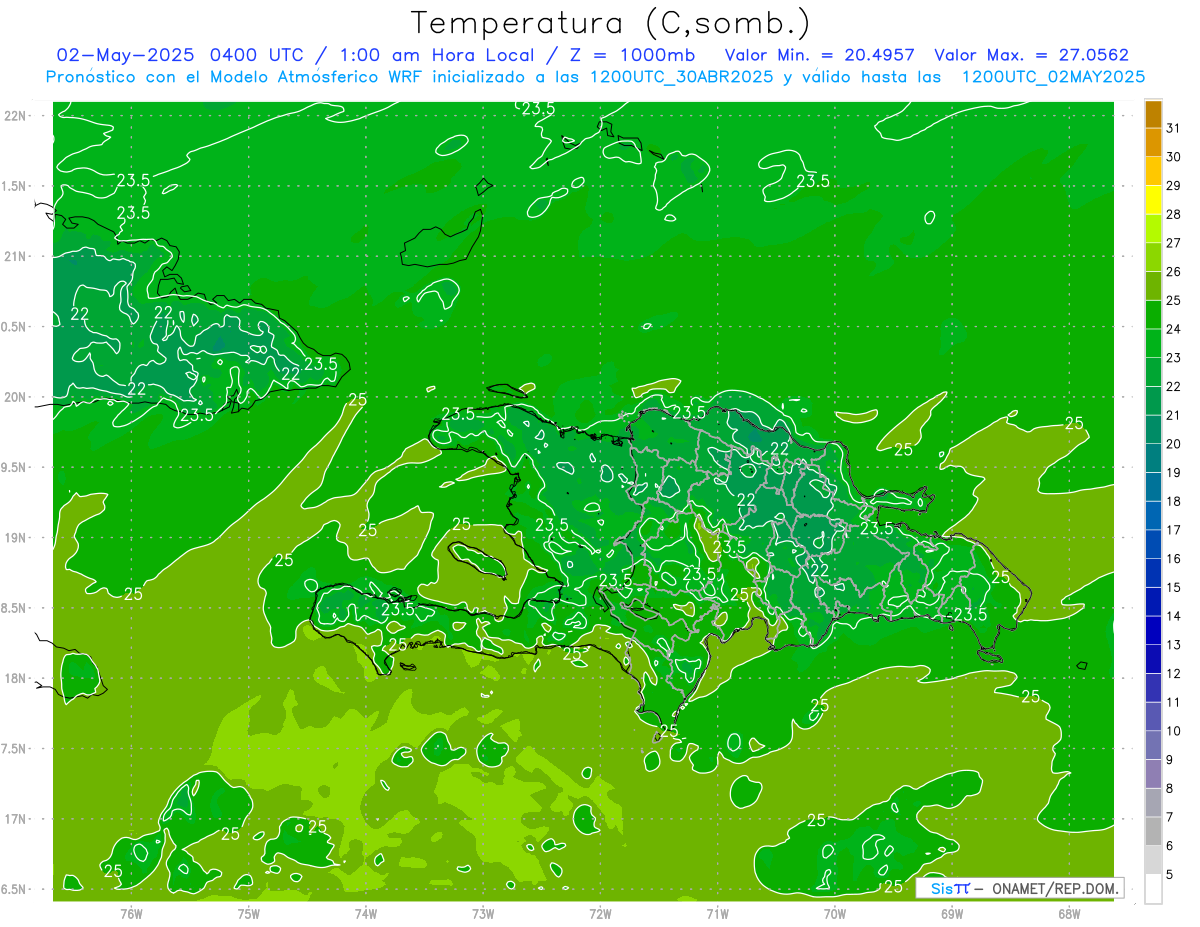Click the '17N' latitude axis label
1200x927 pixels.
click(17, 819)
